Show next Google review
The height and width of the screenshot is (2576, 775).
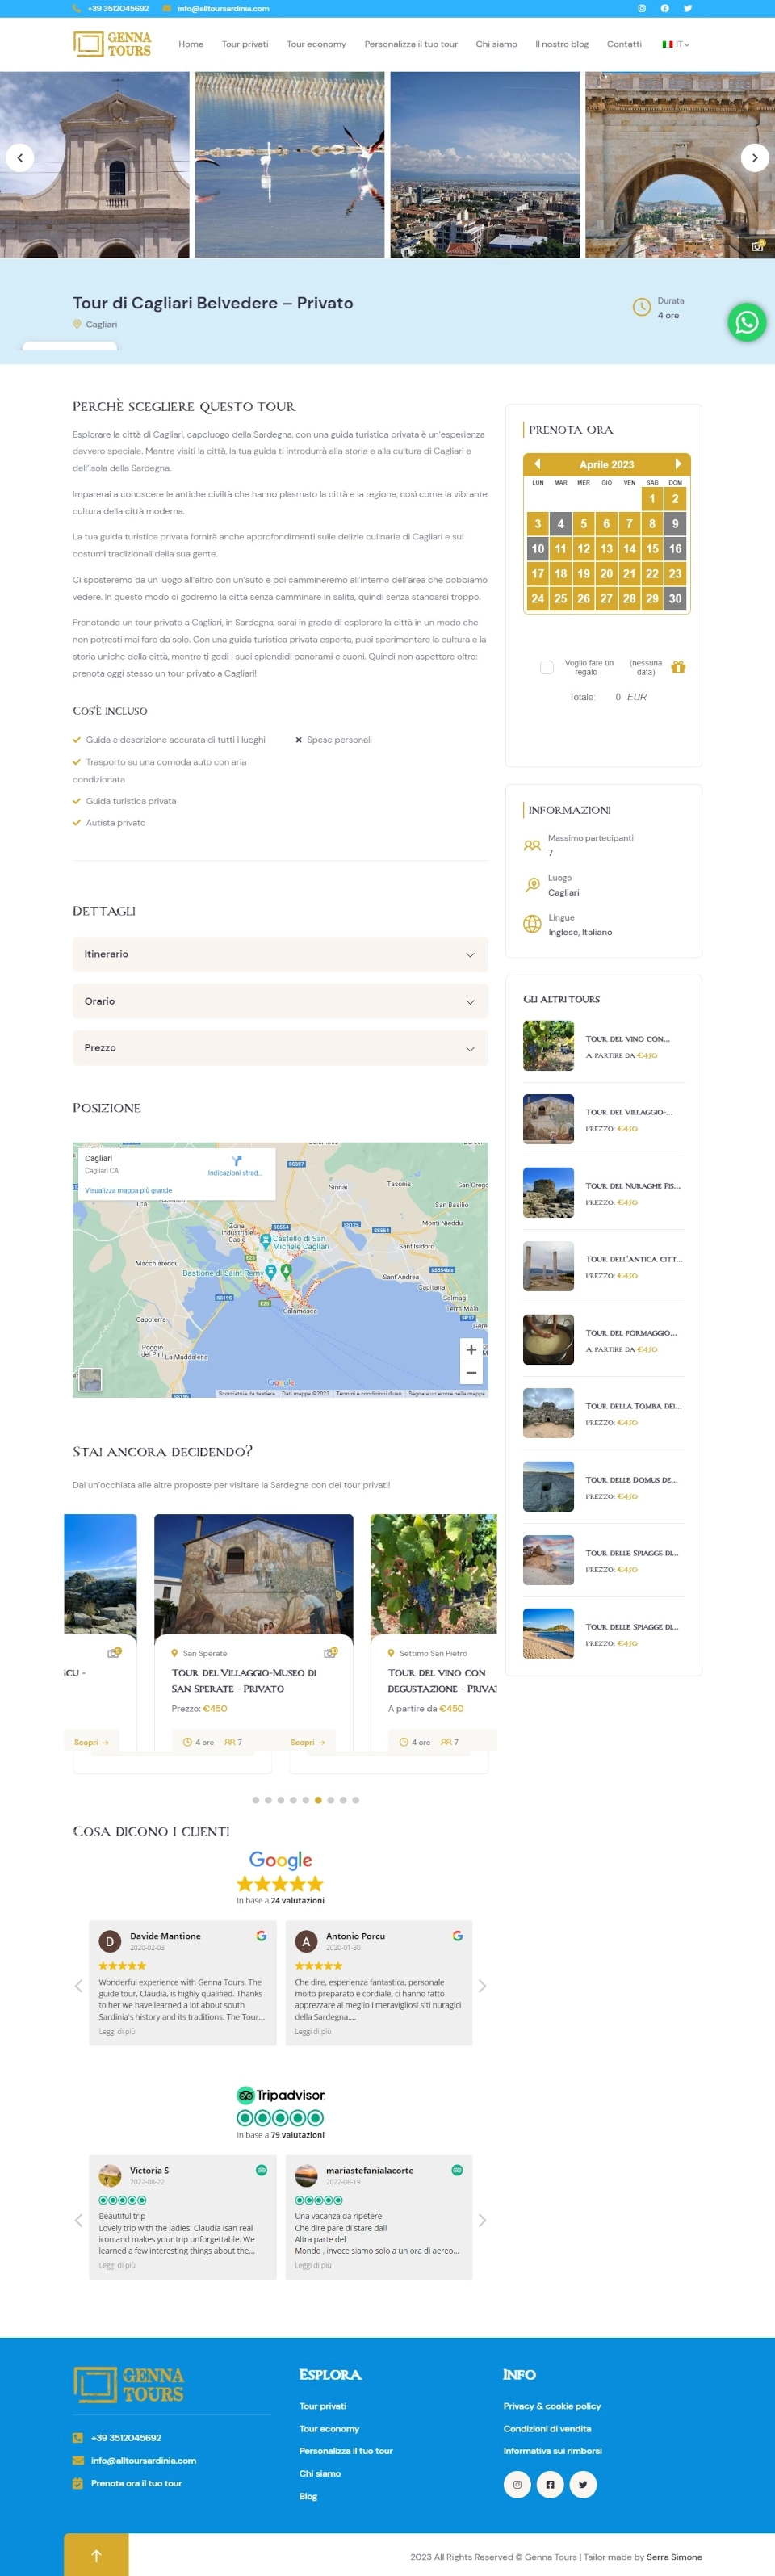tap(482, 1986)
